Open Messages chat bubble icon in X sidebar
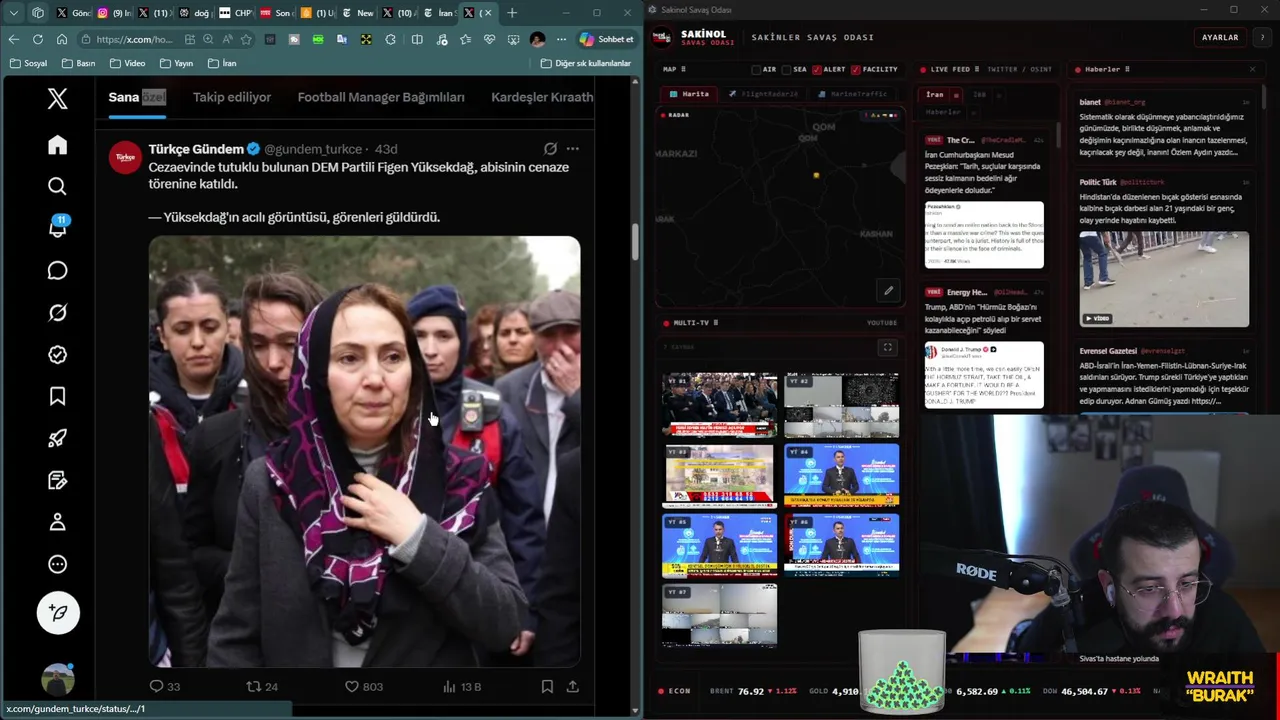This screenshot has height=720, width=1280. point(57,271)
